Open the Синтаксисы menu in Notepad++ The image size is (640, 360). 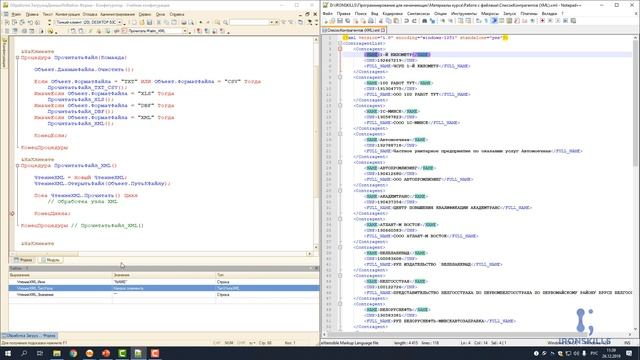pyautogui.click(x=418, y=13)
